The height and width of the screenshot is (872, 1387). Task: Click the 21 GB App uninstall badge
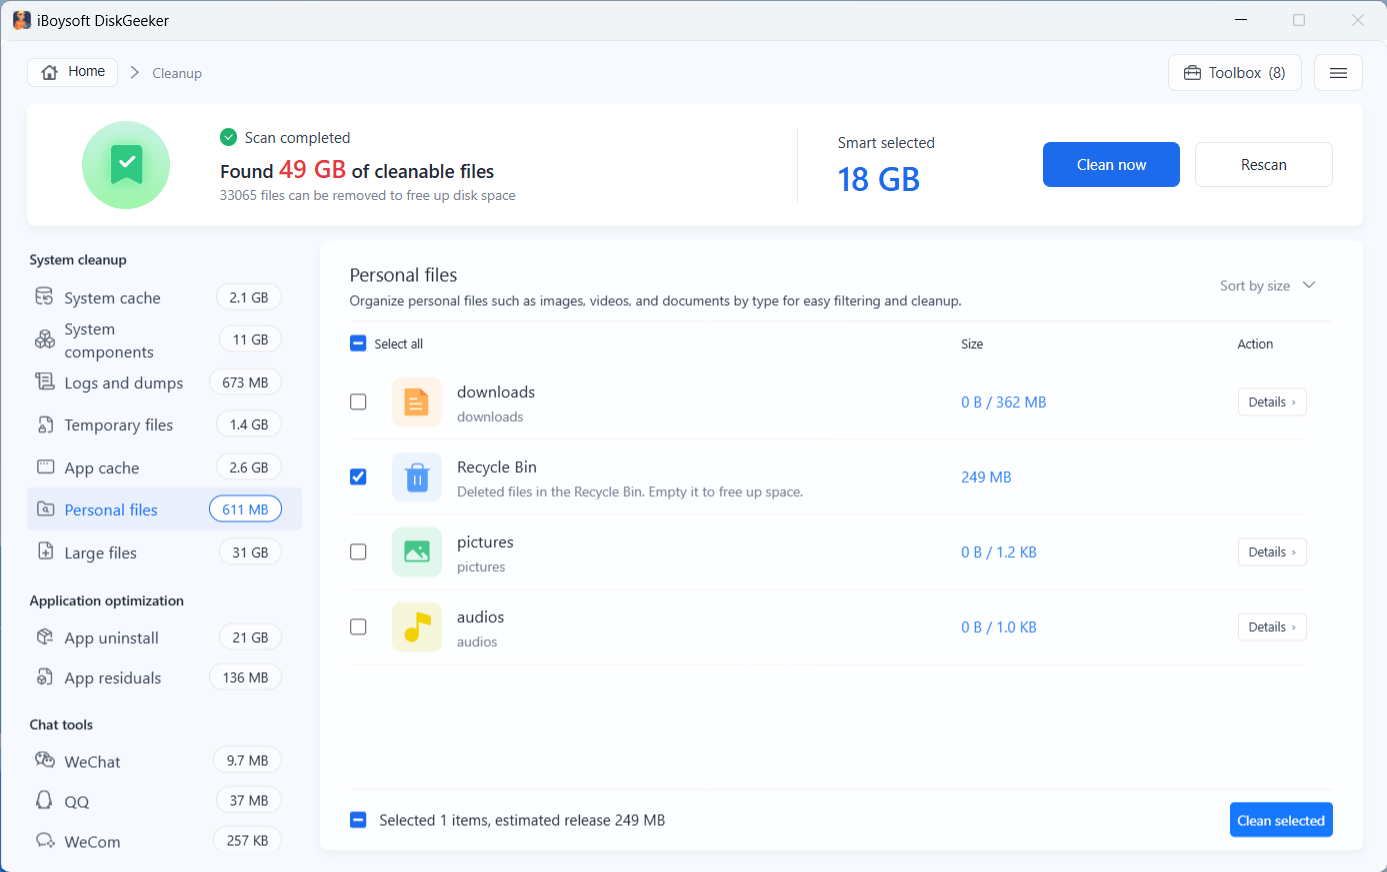(250, 637)
